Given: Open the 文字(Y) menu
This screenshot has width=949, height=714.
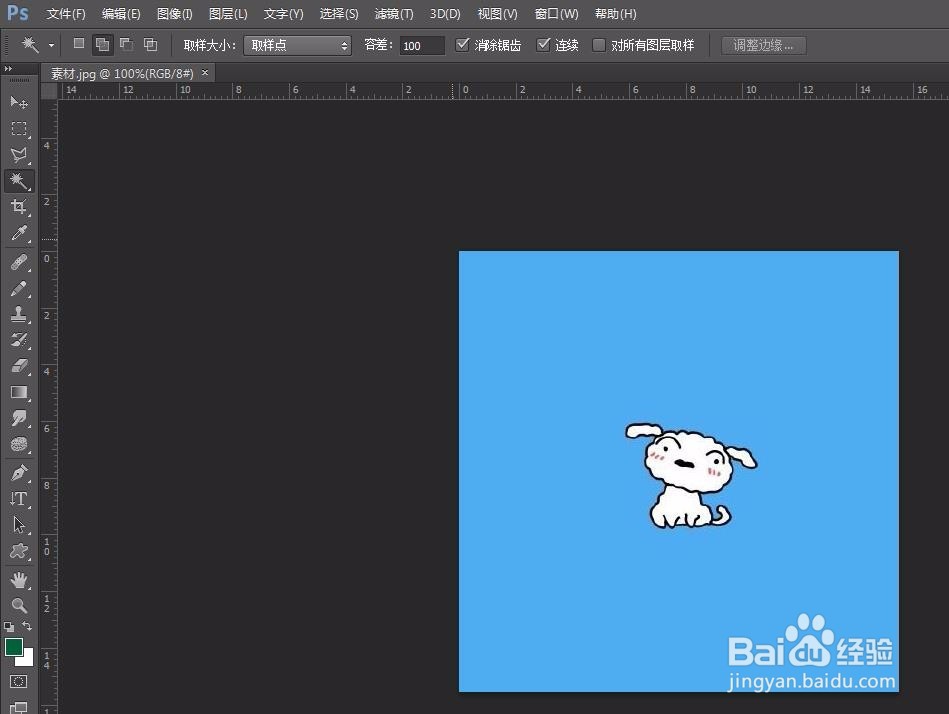Looking at the screenshot, I should click(x=283, y=13).
